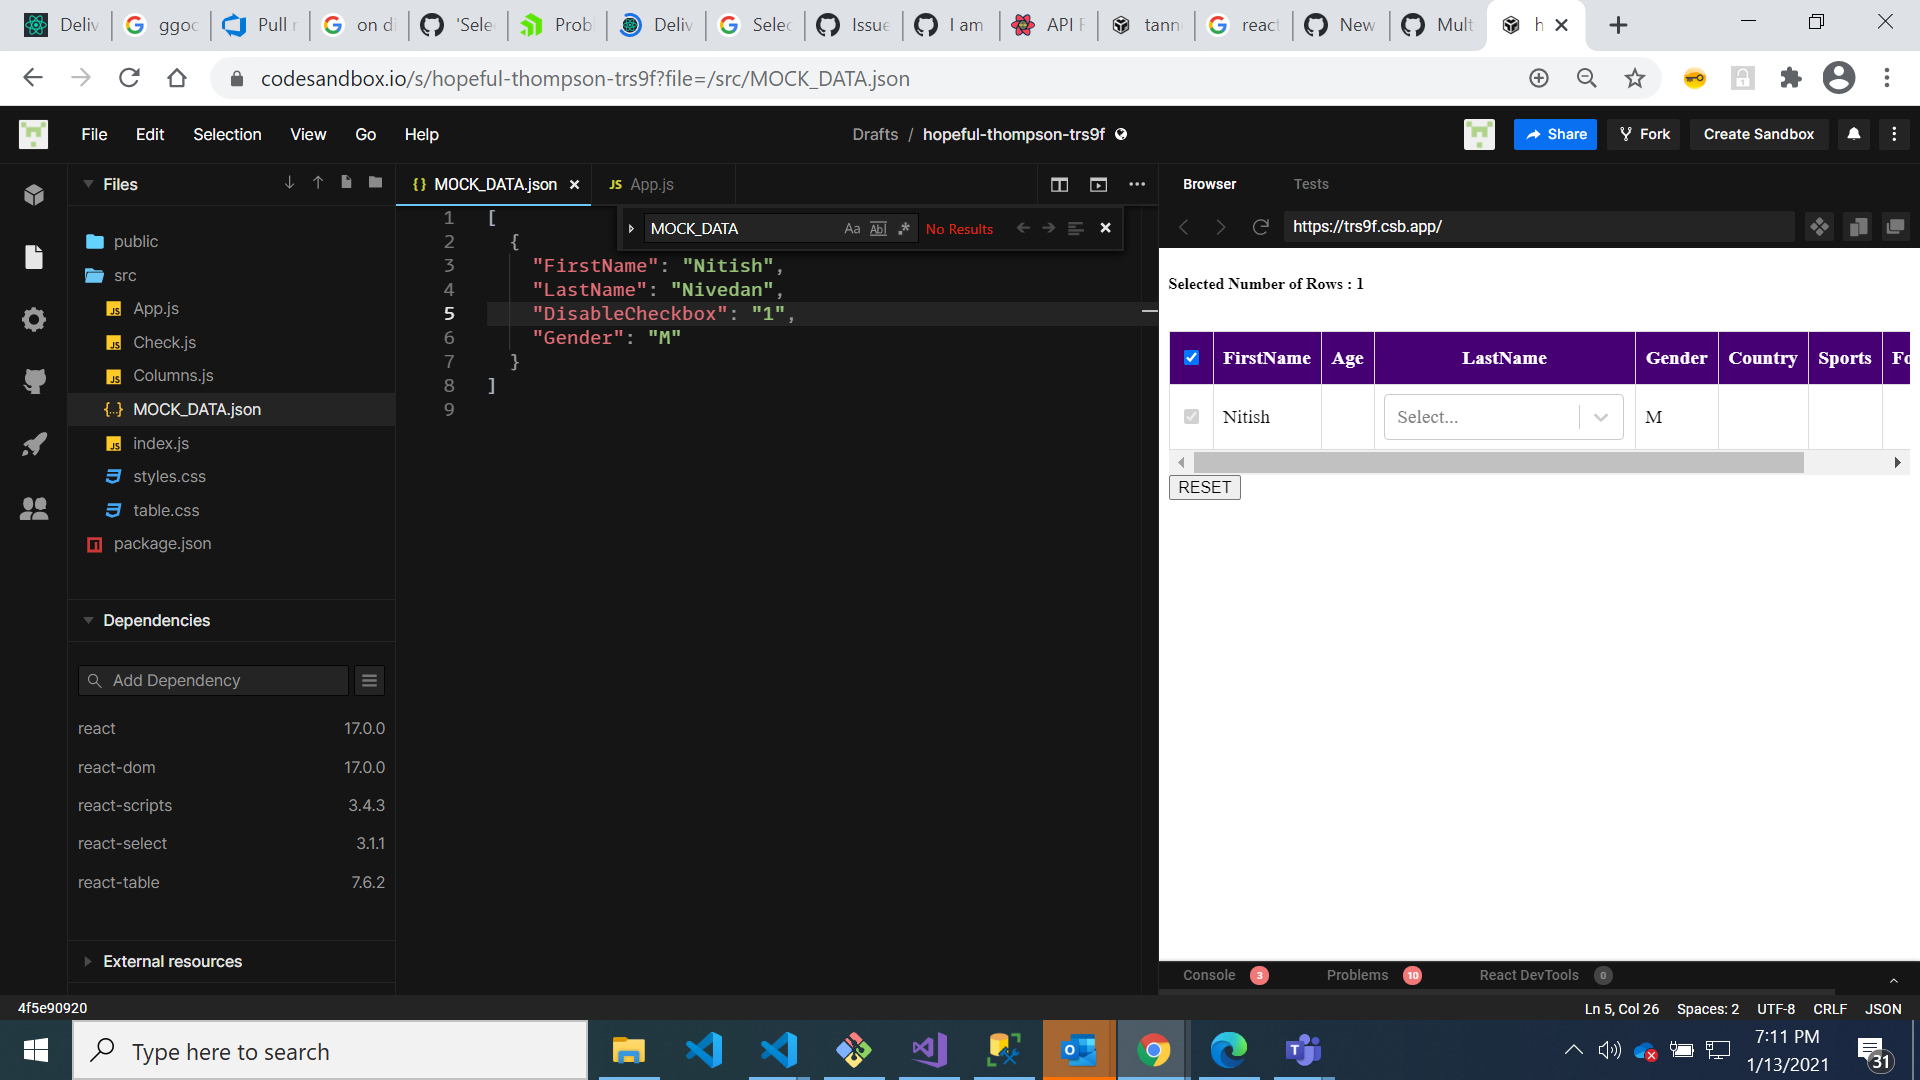Click the Fork button
The height and width of the screenshot is (1080, 1920).
click(1644, 134)
